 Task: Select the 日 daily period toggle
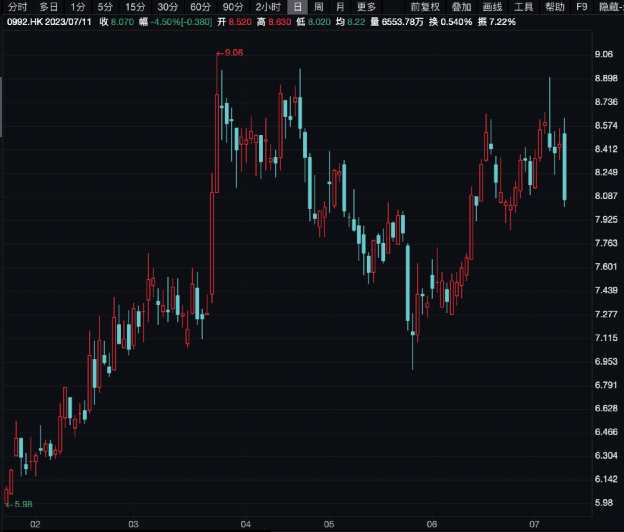pyautogui.click(x=296, y=7)
